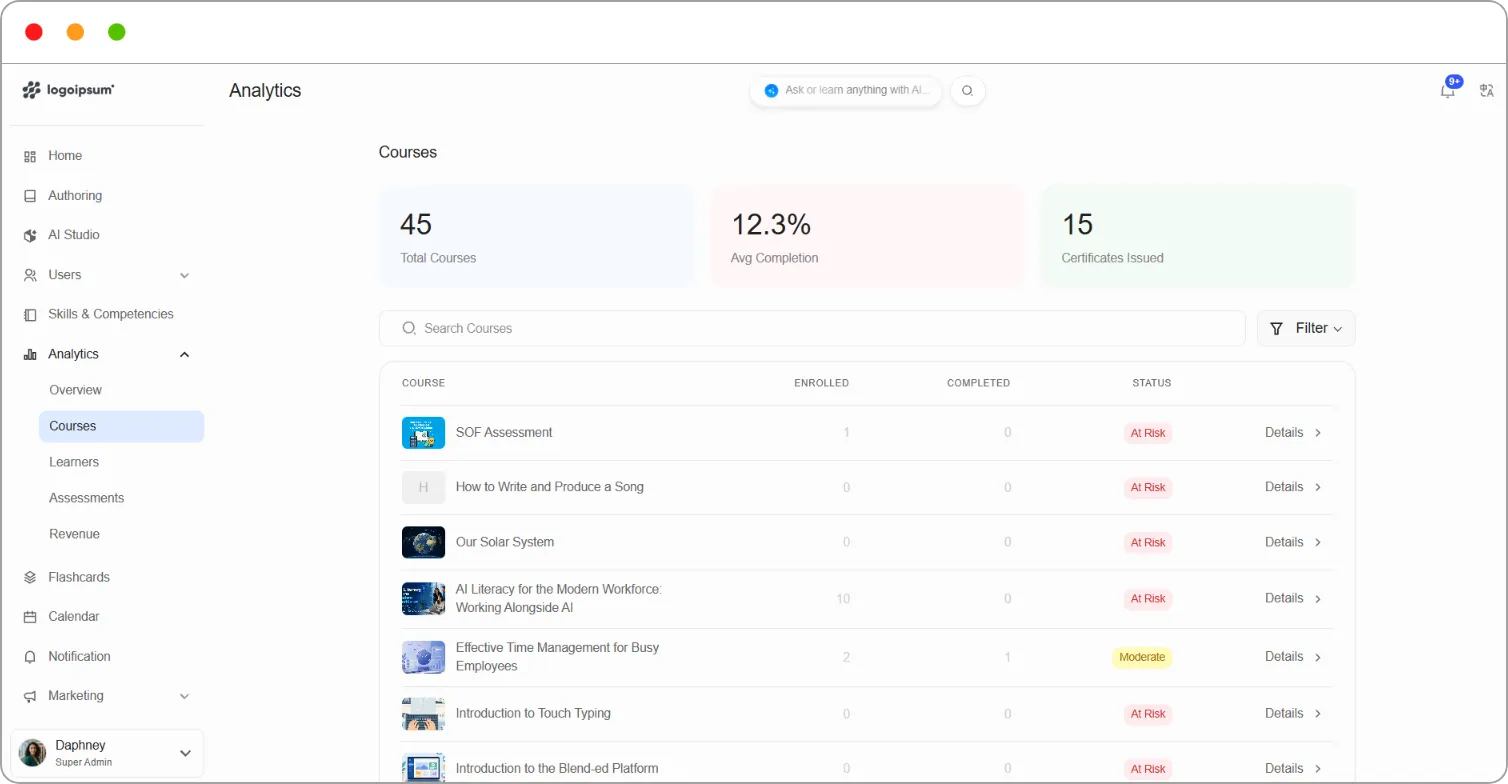The height and width of the screenshot is (784, 1508).
Task: Click the H placeholder thumbnail for Song course
Action: point(423,487)
